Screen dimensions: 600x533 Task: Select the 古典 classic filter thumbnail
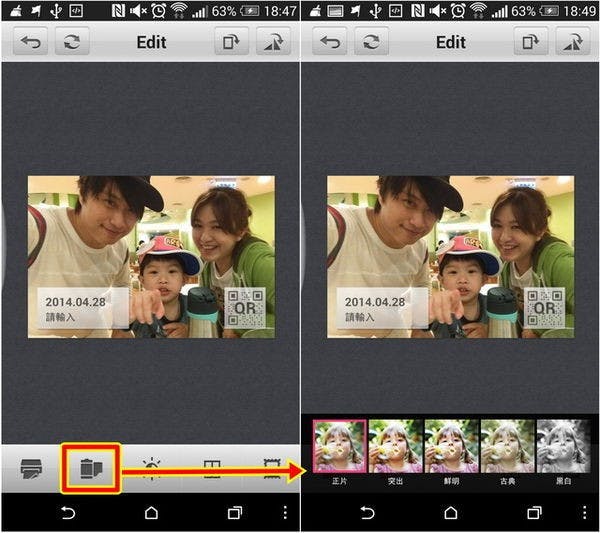coord(507,446)
